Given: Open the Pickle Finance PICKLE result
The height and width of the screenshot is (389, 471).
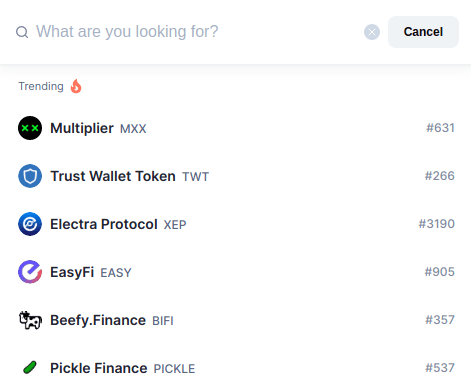Looking at the screenshot, I should tap(236, 368).
